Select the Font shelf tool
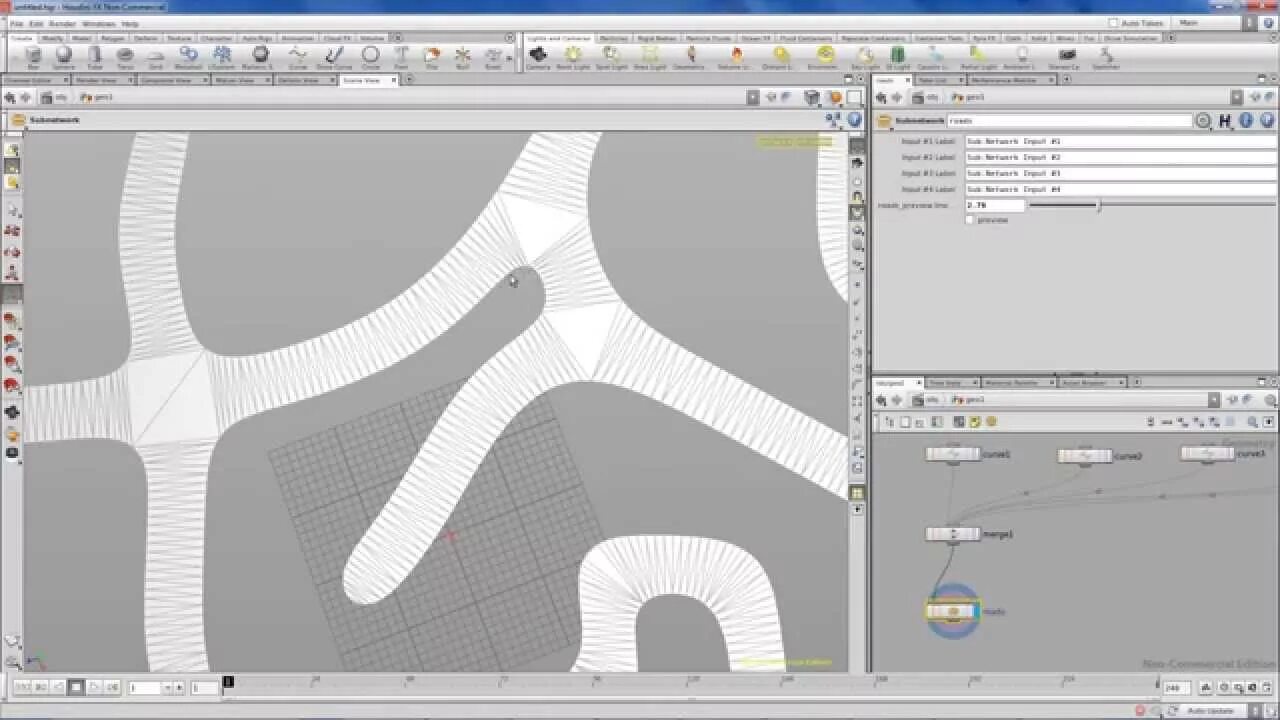The height and width of the screenshot is (720, 1280). tap(401, 57)
